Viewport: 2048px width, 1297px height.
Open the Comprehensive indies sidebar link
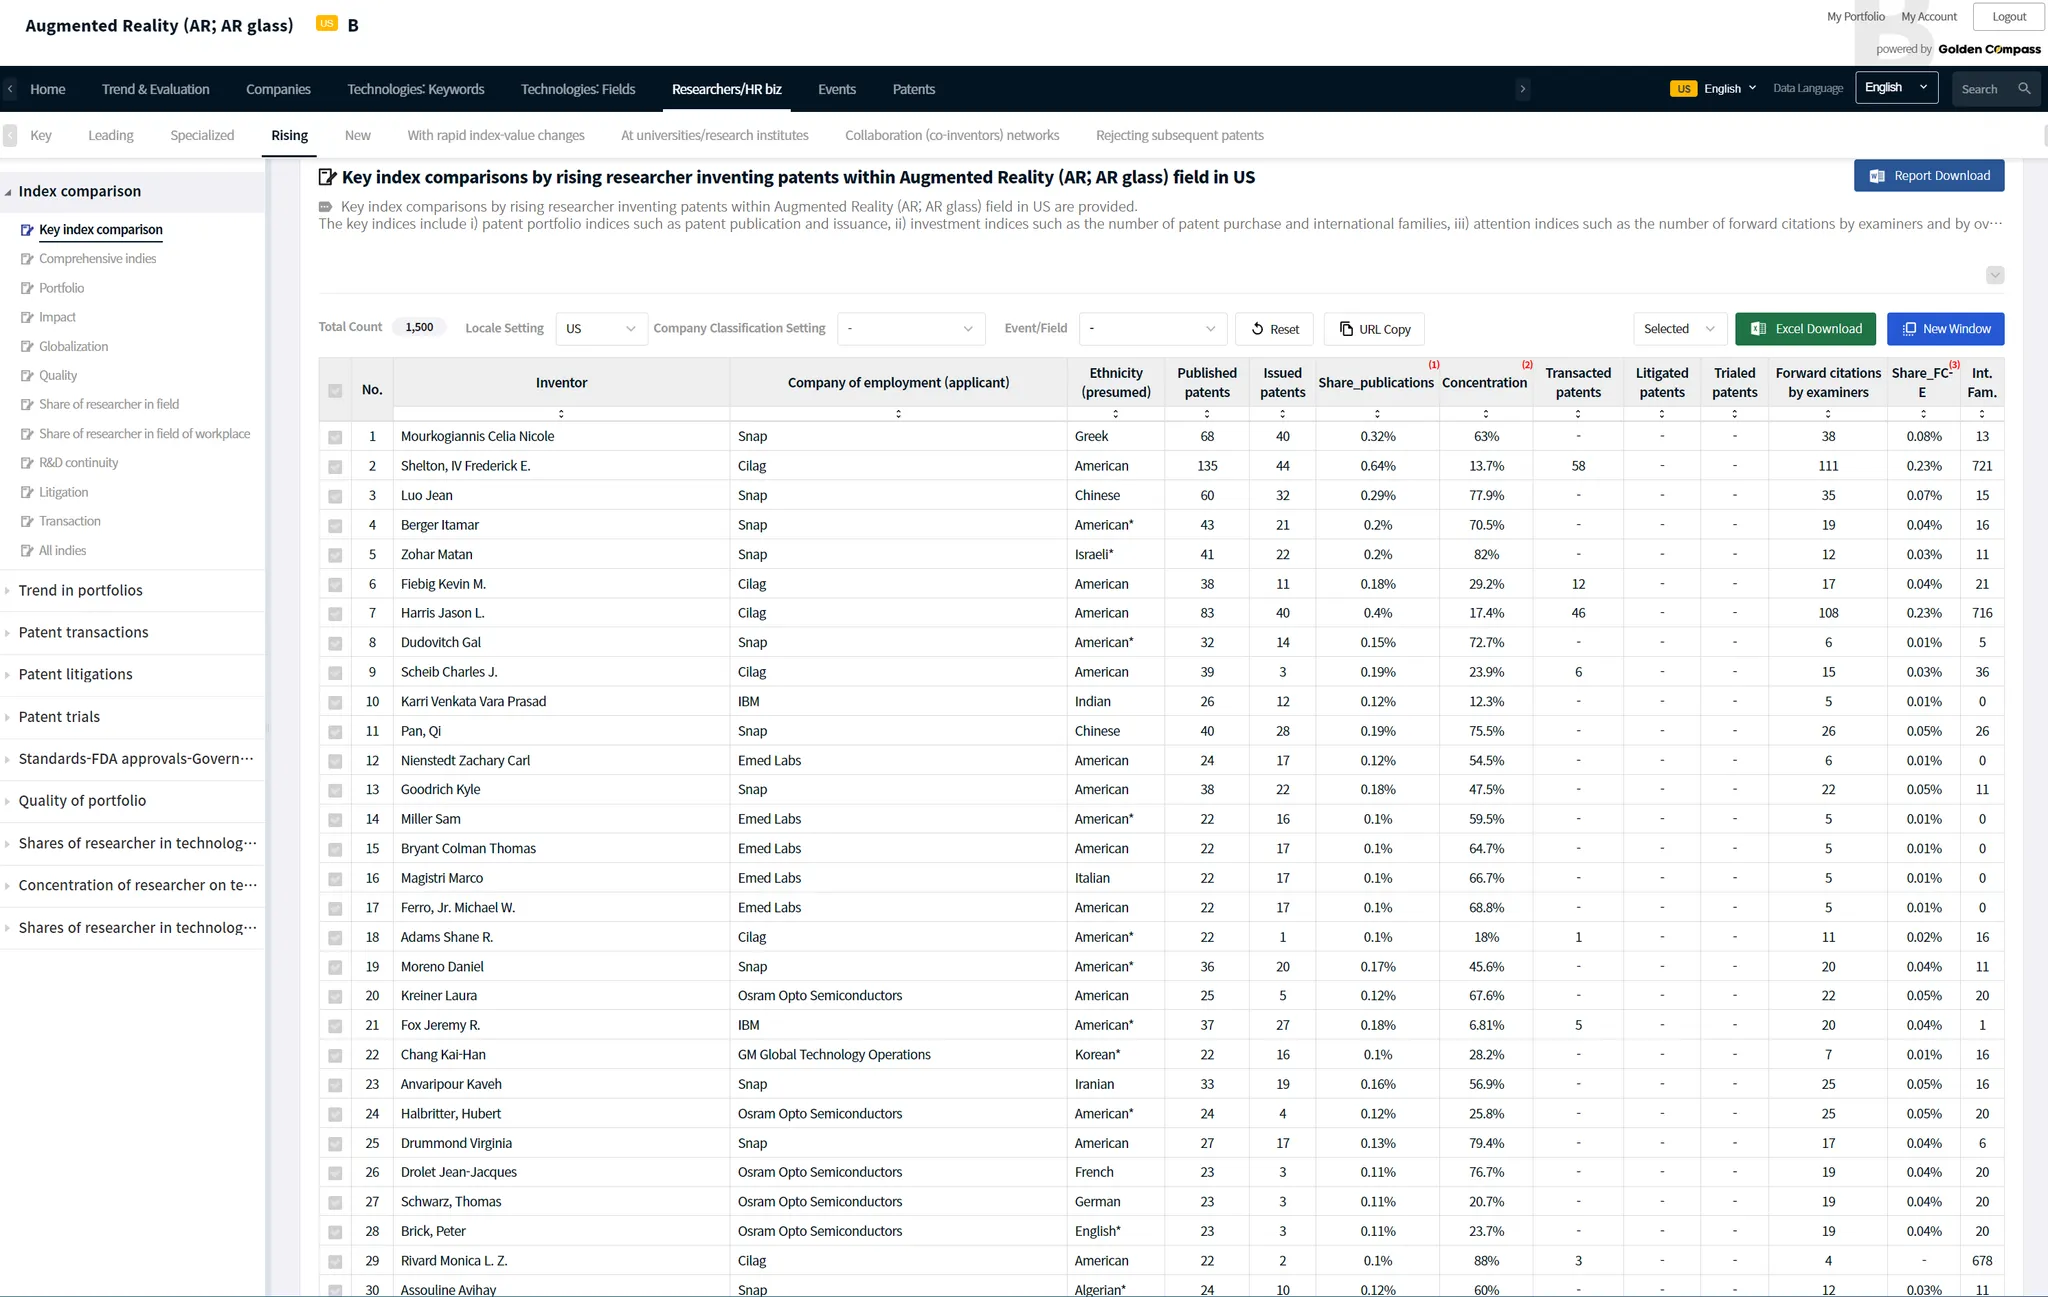click(x=97, y=259)
